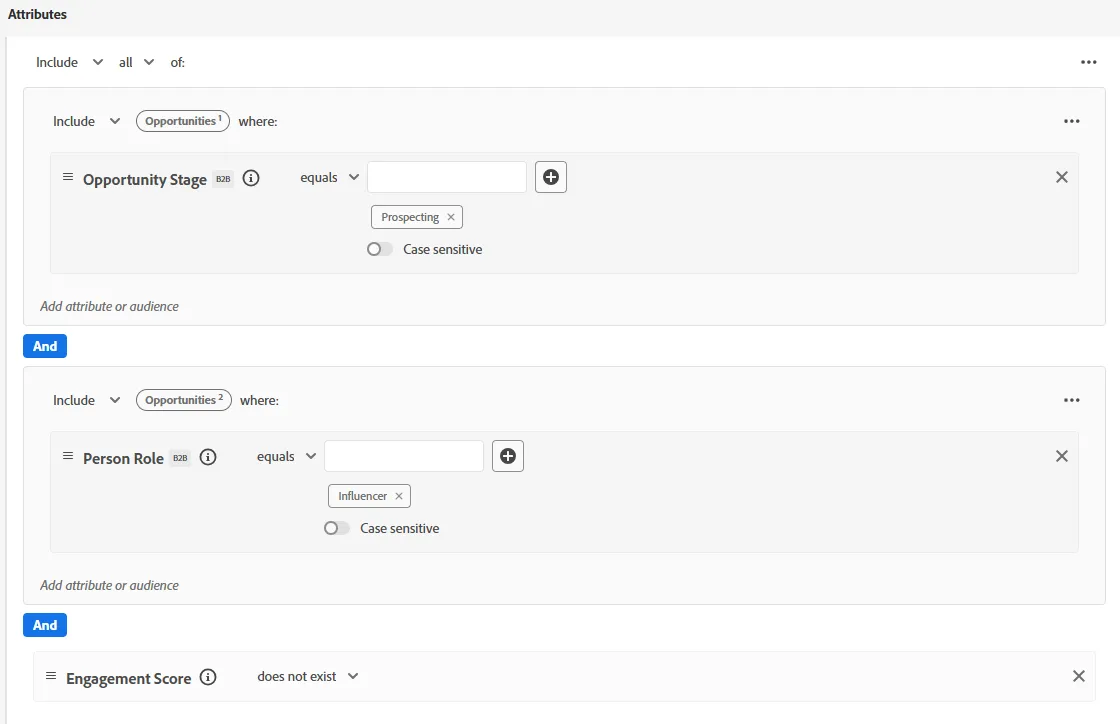Open Include dropdown for Opportunities 2

86,401
